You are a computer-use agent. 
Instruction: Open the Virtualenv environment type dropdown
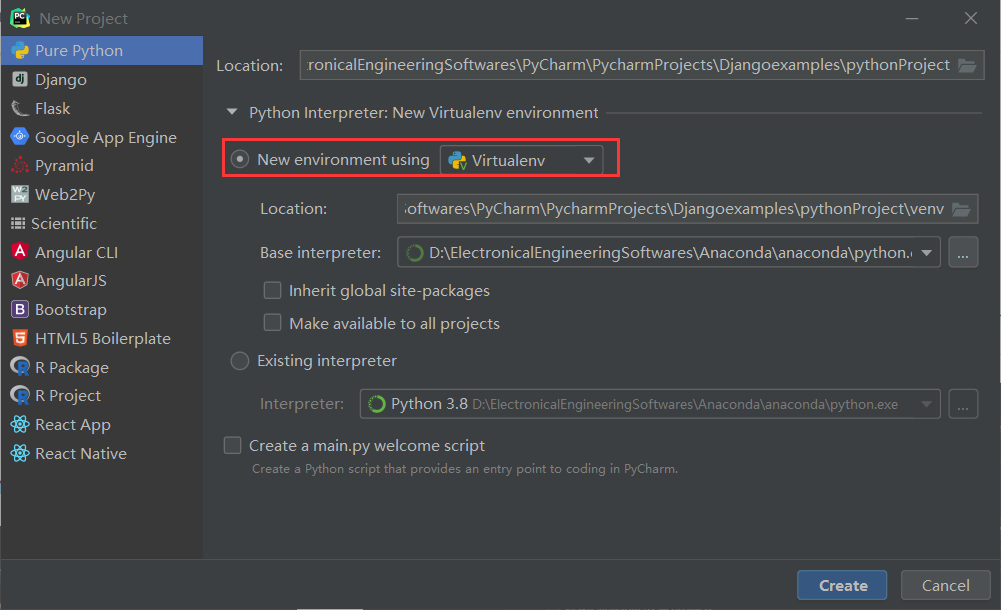pos(522,160)
